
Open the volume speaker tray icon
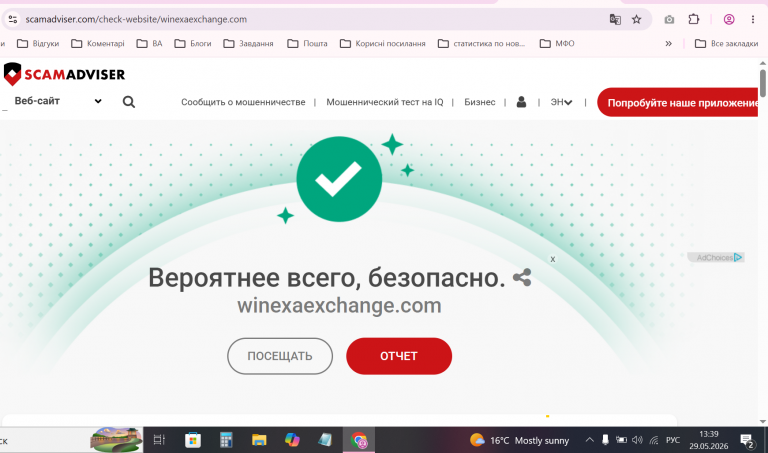click(637, 440)
